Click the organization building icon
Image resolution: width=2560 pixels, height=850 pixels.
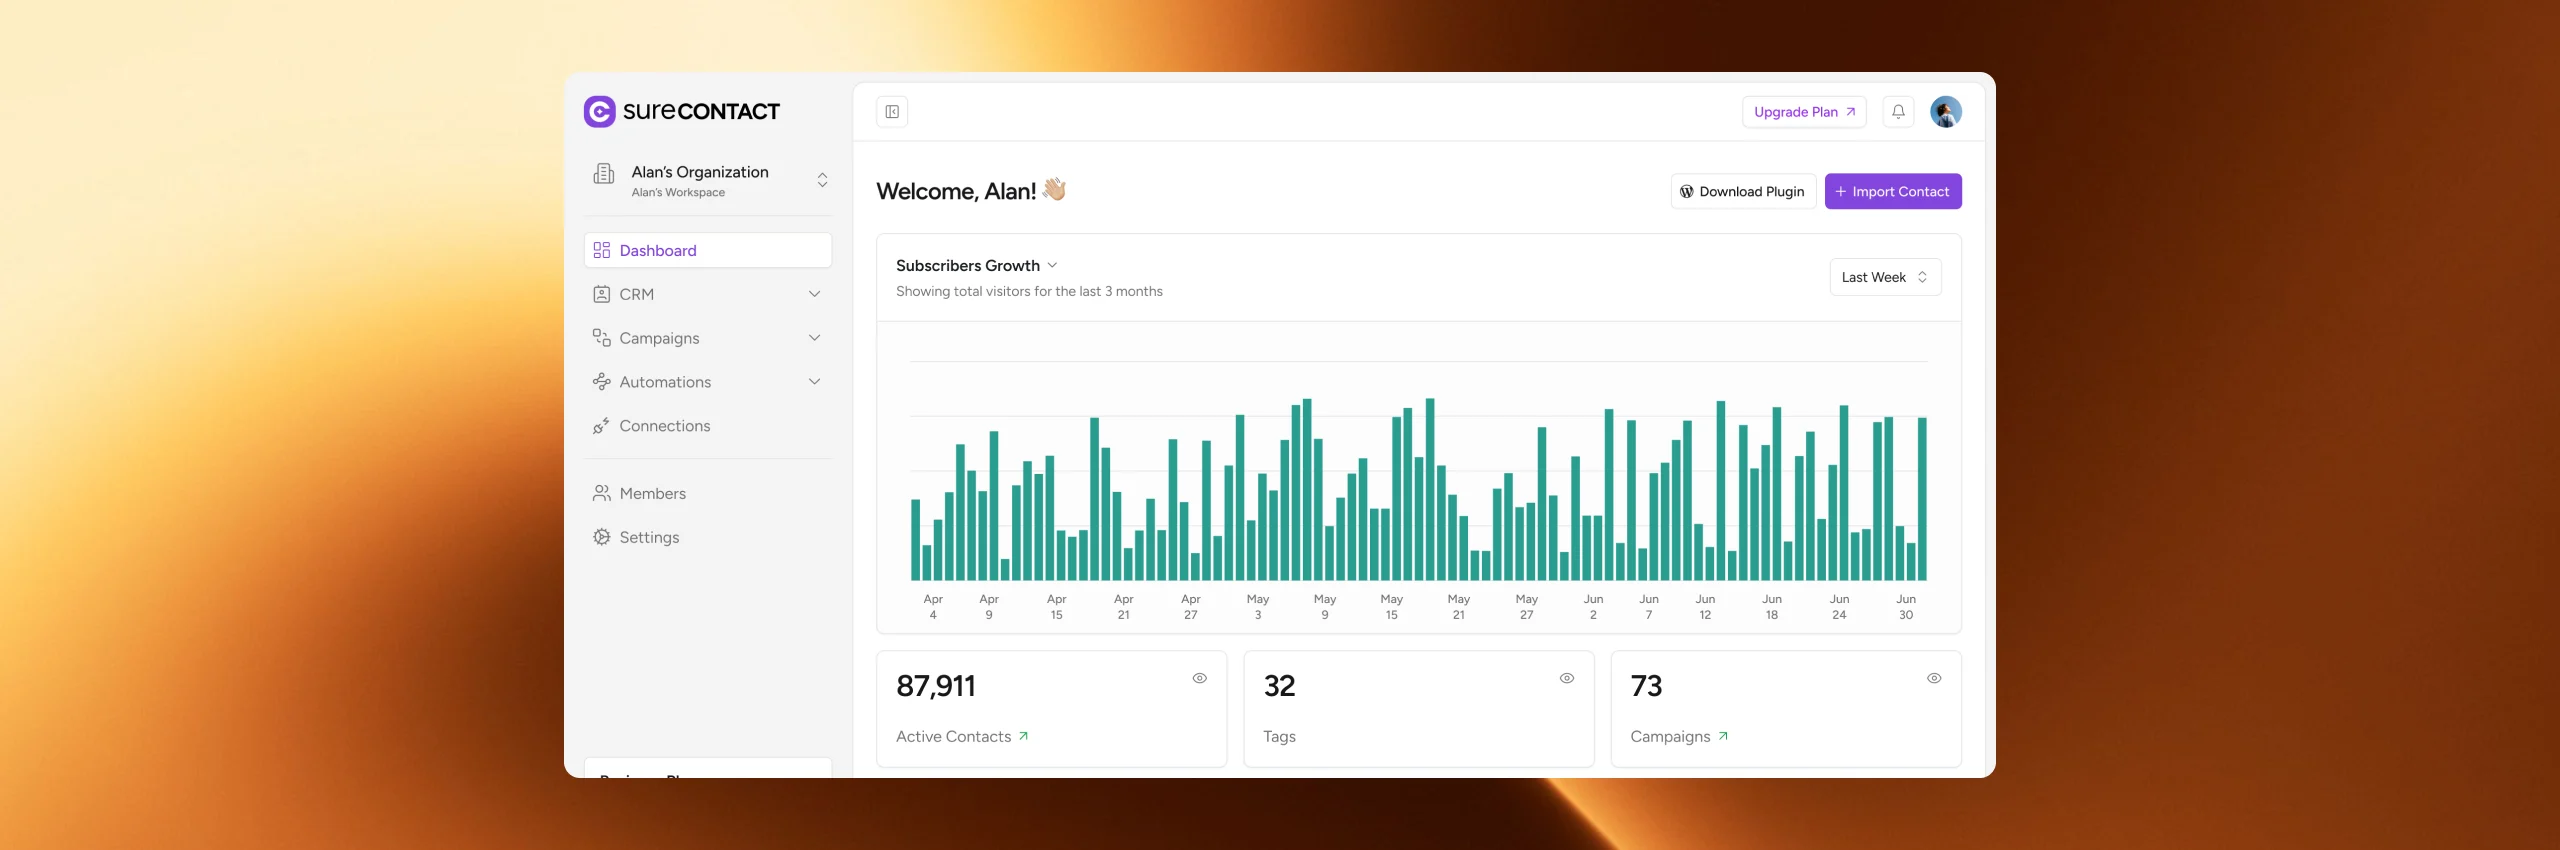tap(604, 174)
